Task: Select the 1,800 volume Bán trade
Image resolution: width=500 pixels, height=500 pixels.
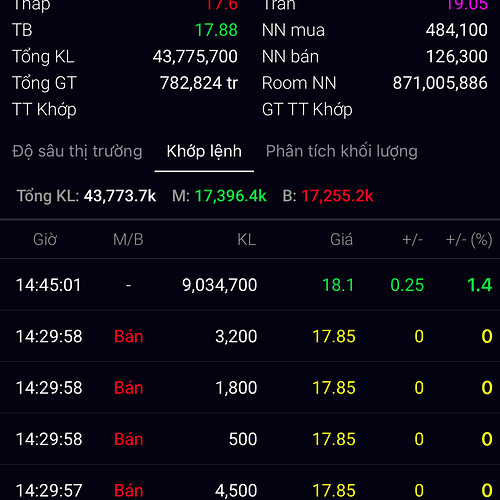Action: (x=250, y=388)
